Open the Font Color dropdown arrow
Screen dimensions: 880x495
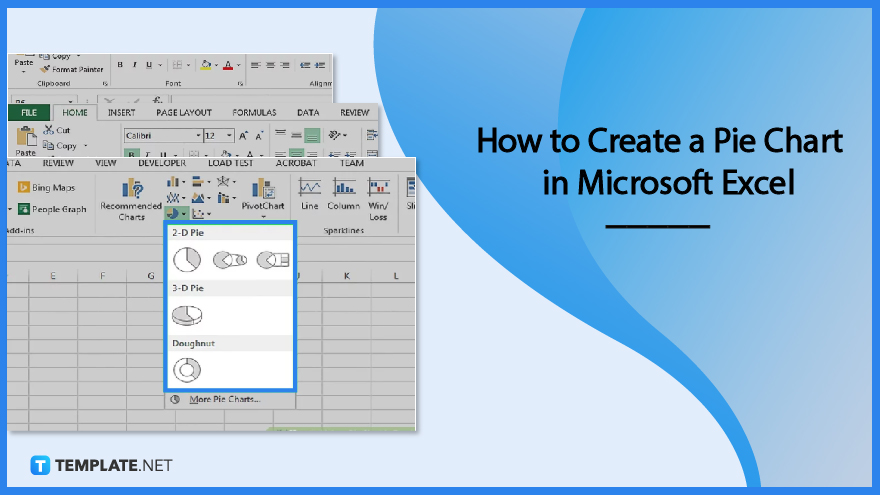pyautogui.click(x=239, y=65)
